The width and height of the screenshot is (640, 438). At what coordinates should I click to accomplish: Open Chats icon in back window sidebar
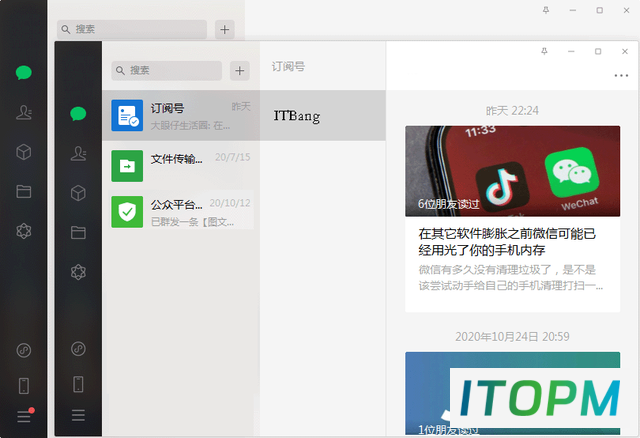(x=24, y=73)
